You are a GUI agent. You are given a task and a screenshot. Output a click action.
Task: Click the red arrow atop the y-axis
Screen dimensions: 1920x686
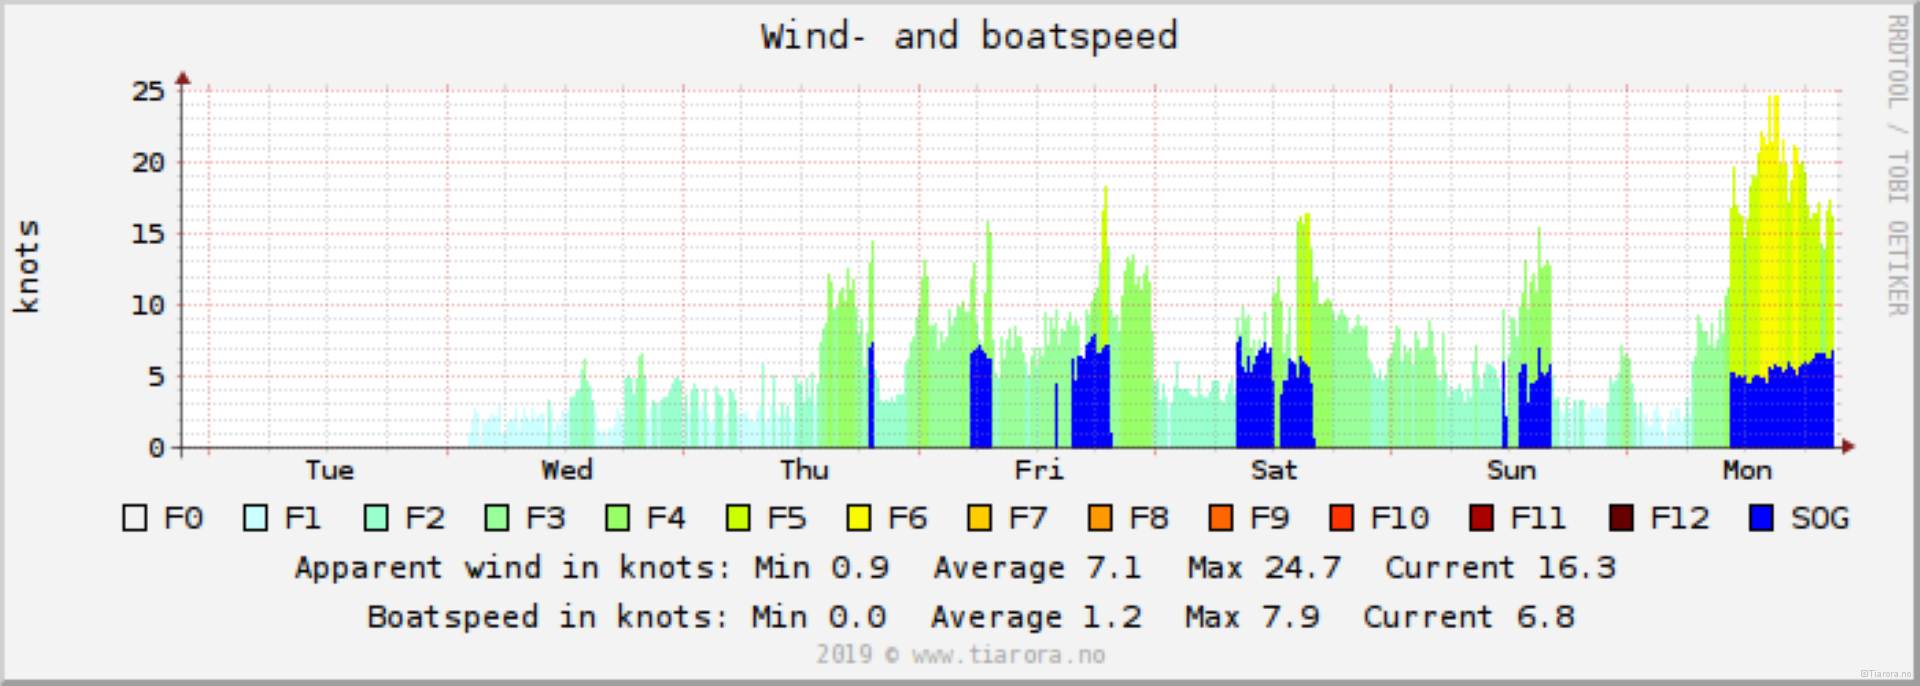(182, 78)
